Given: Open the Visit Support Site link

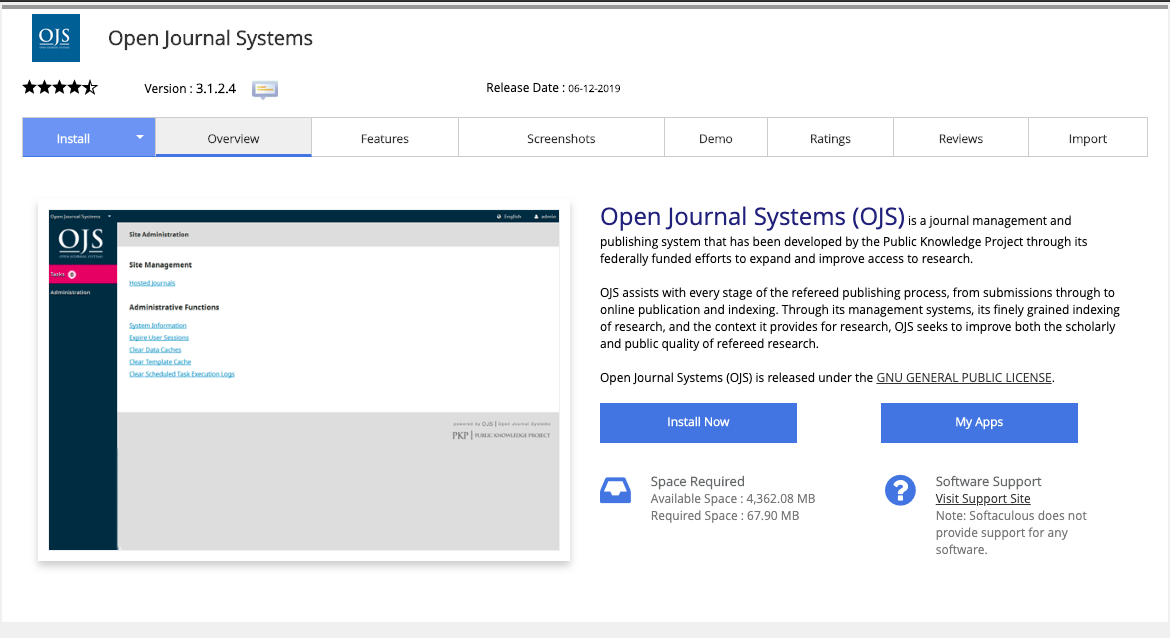Looking at the screenshot, I should (x=983, y=498).
